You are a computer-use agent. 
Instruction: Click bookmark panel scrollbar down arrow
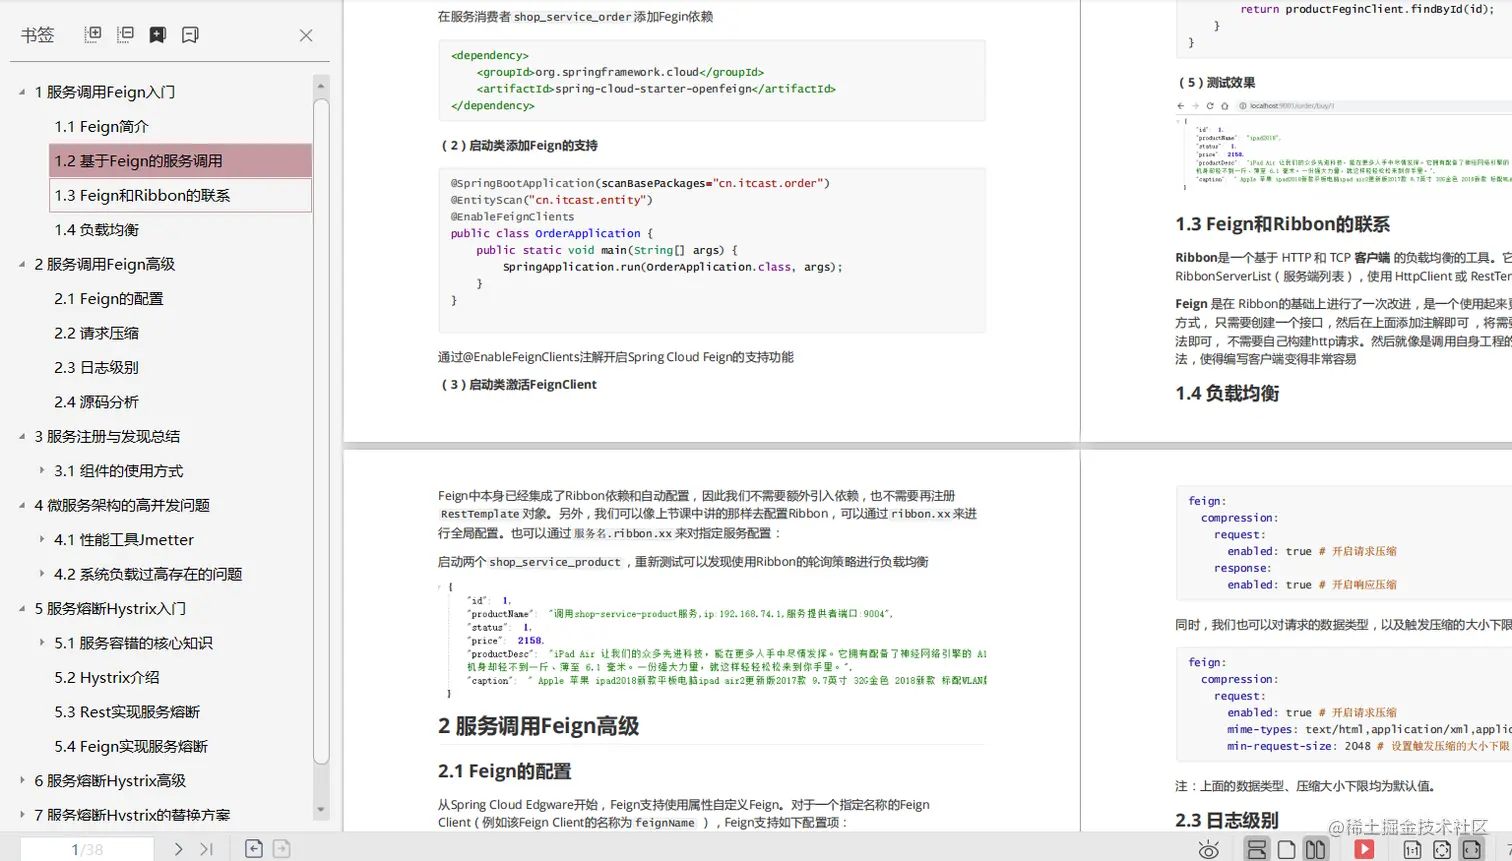321,810
